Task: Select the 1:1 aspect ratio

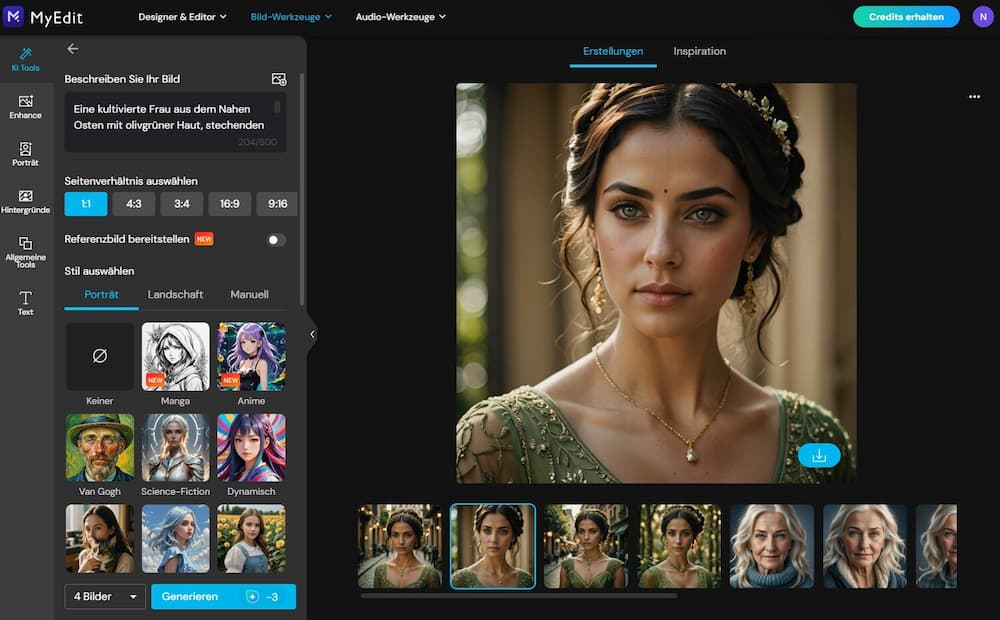Action: (x=85, y=204)
